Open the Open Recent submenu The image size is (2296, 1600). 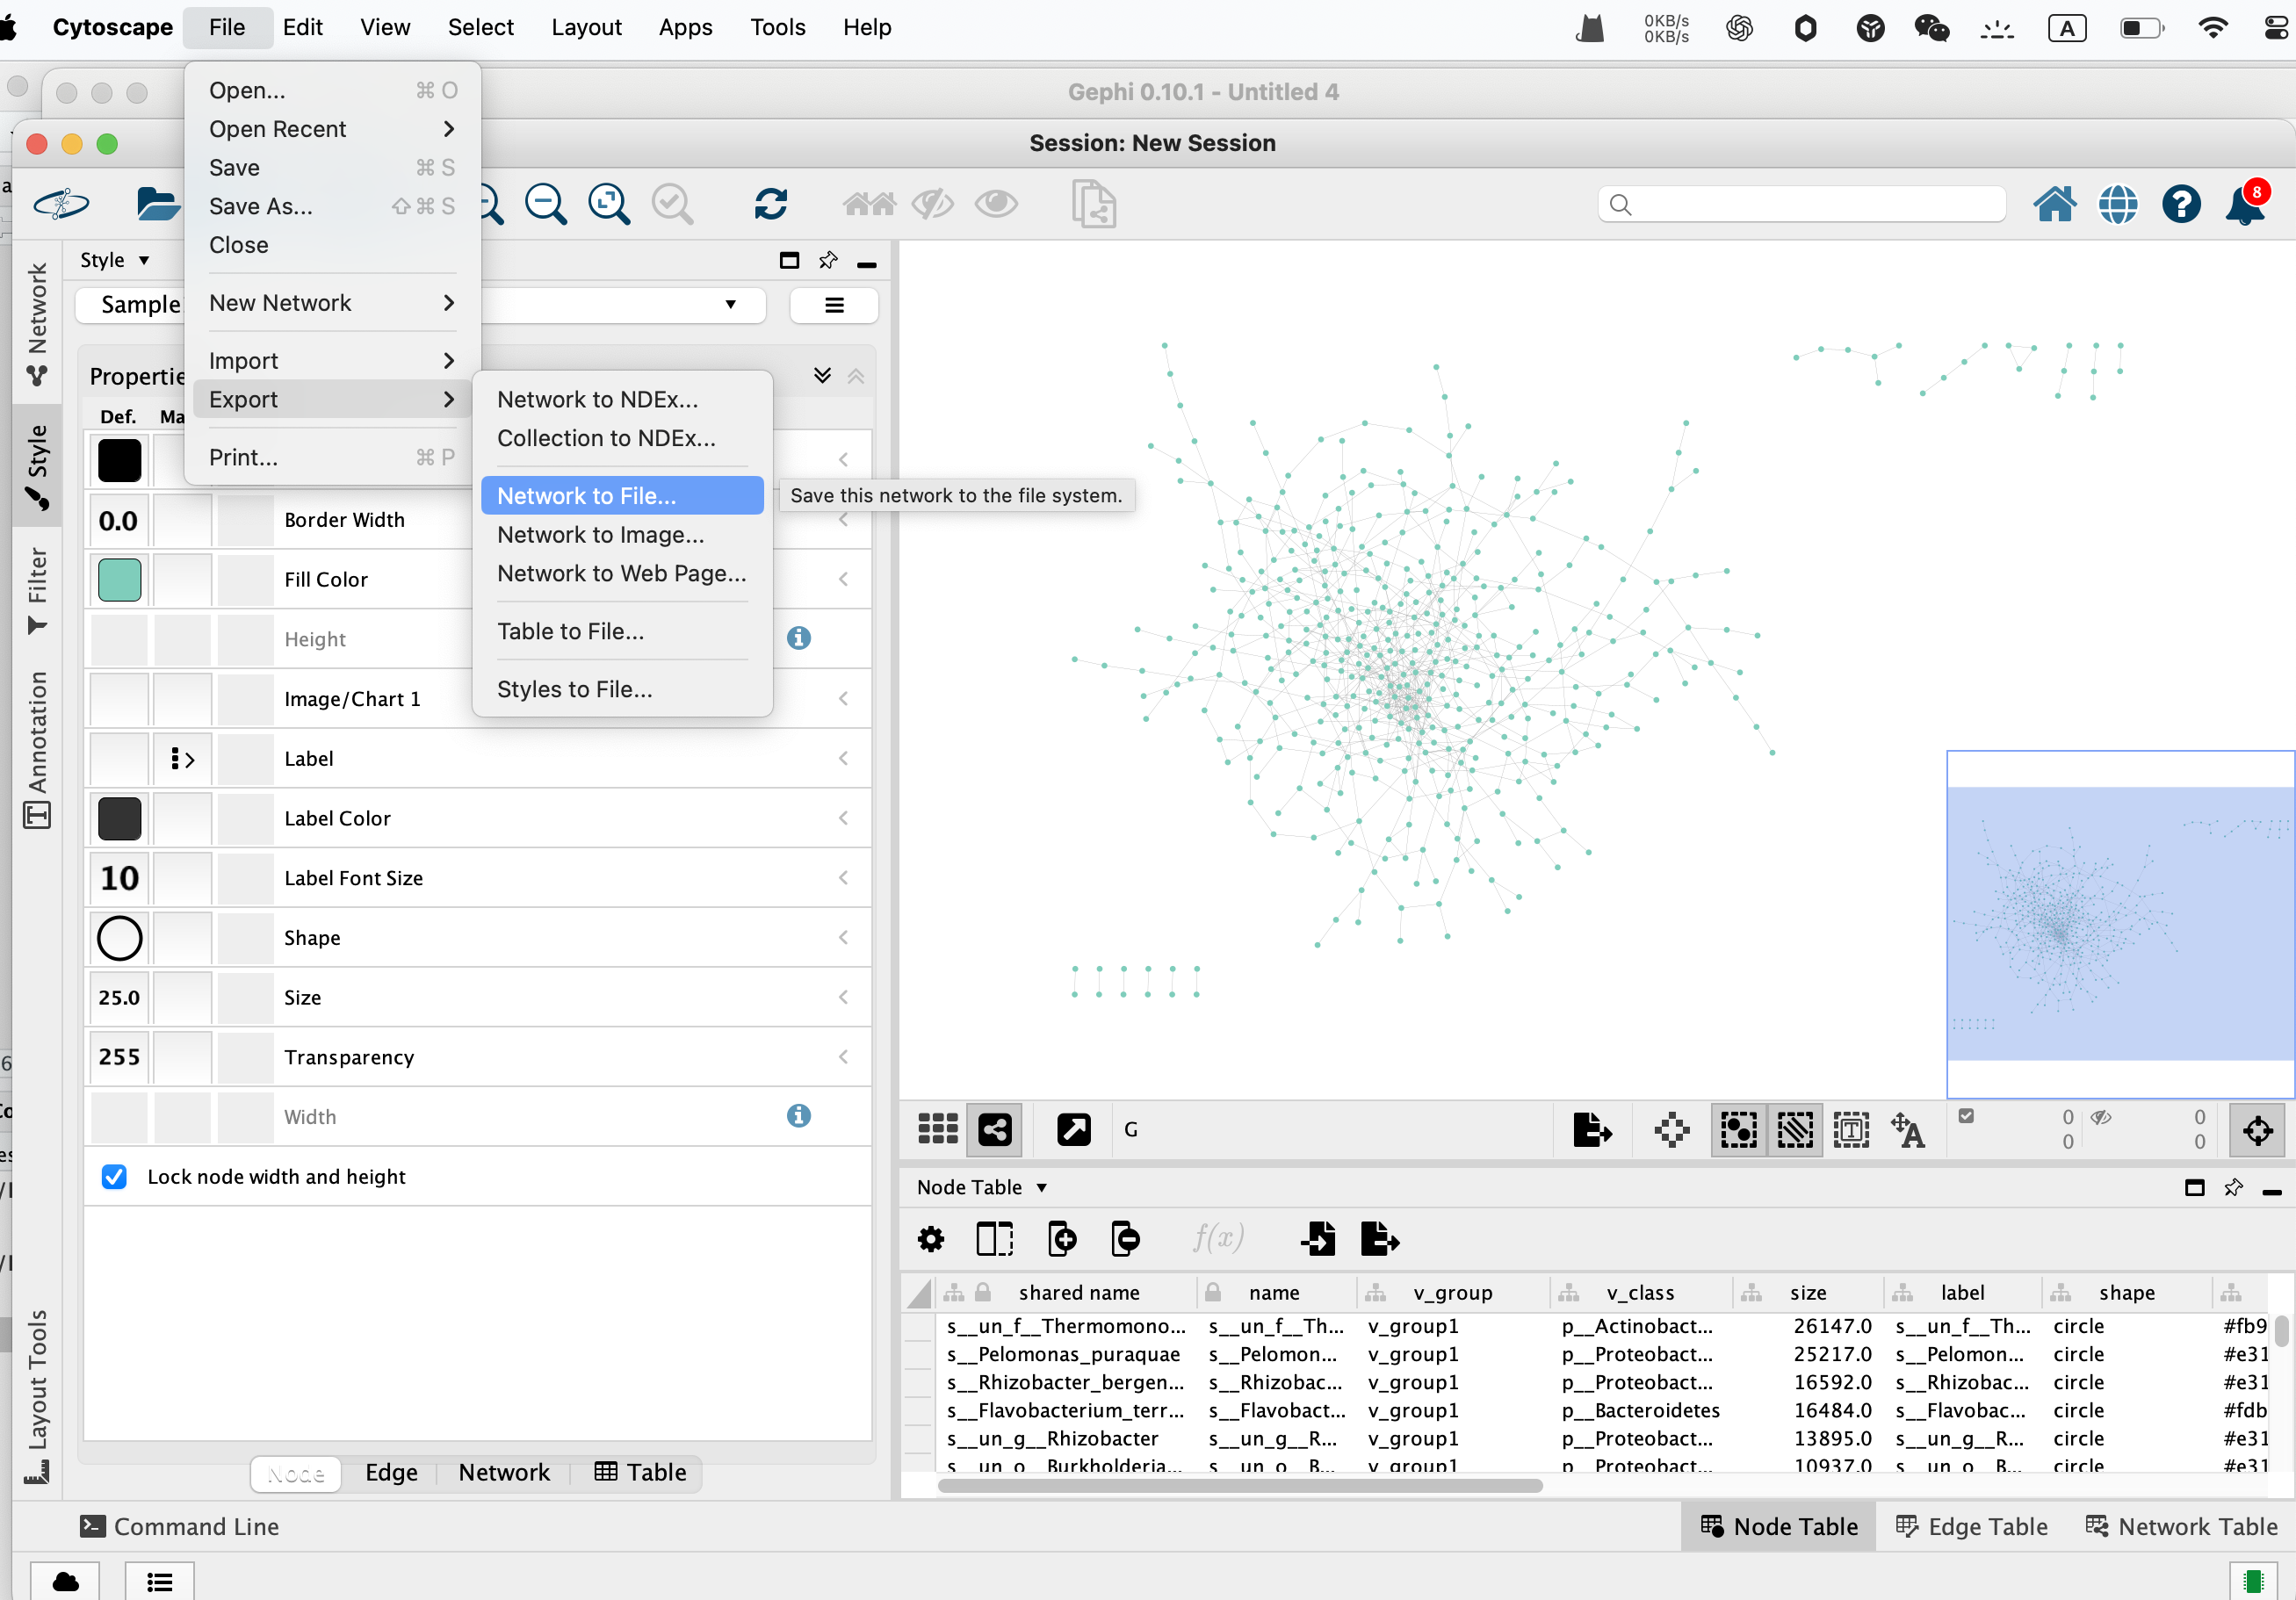[331, 129]
